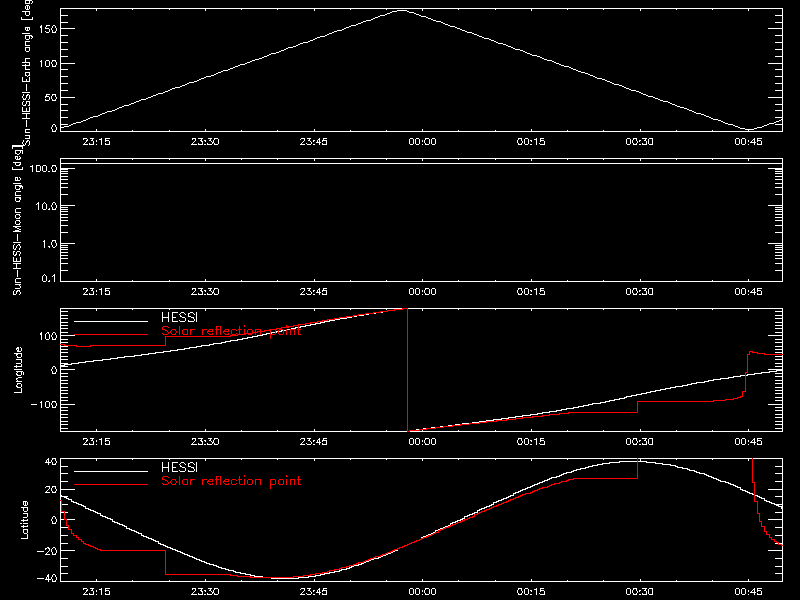
Task: Click '00:00' time label under Moon angle plot
Action: click(x=422, y=291)
